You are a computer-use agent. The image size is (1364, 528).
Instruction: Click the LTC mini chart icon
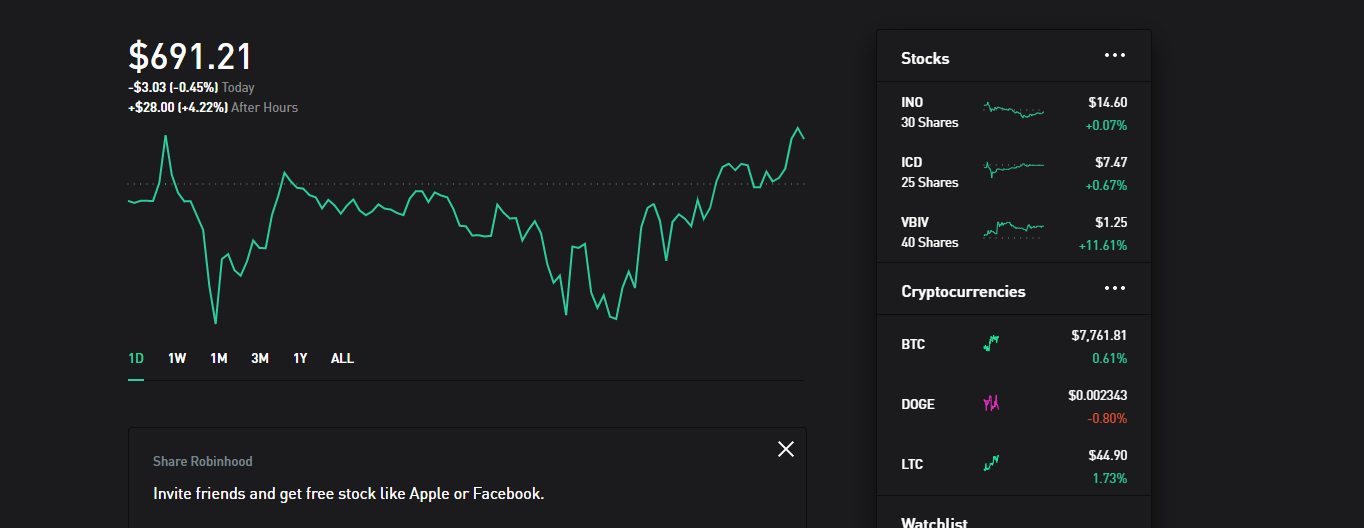point(992,463)
